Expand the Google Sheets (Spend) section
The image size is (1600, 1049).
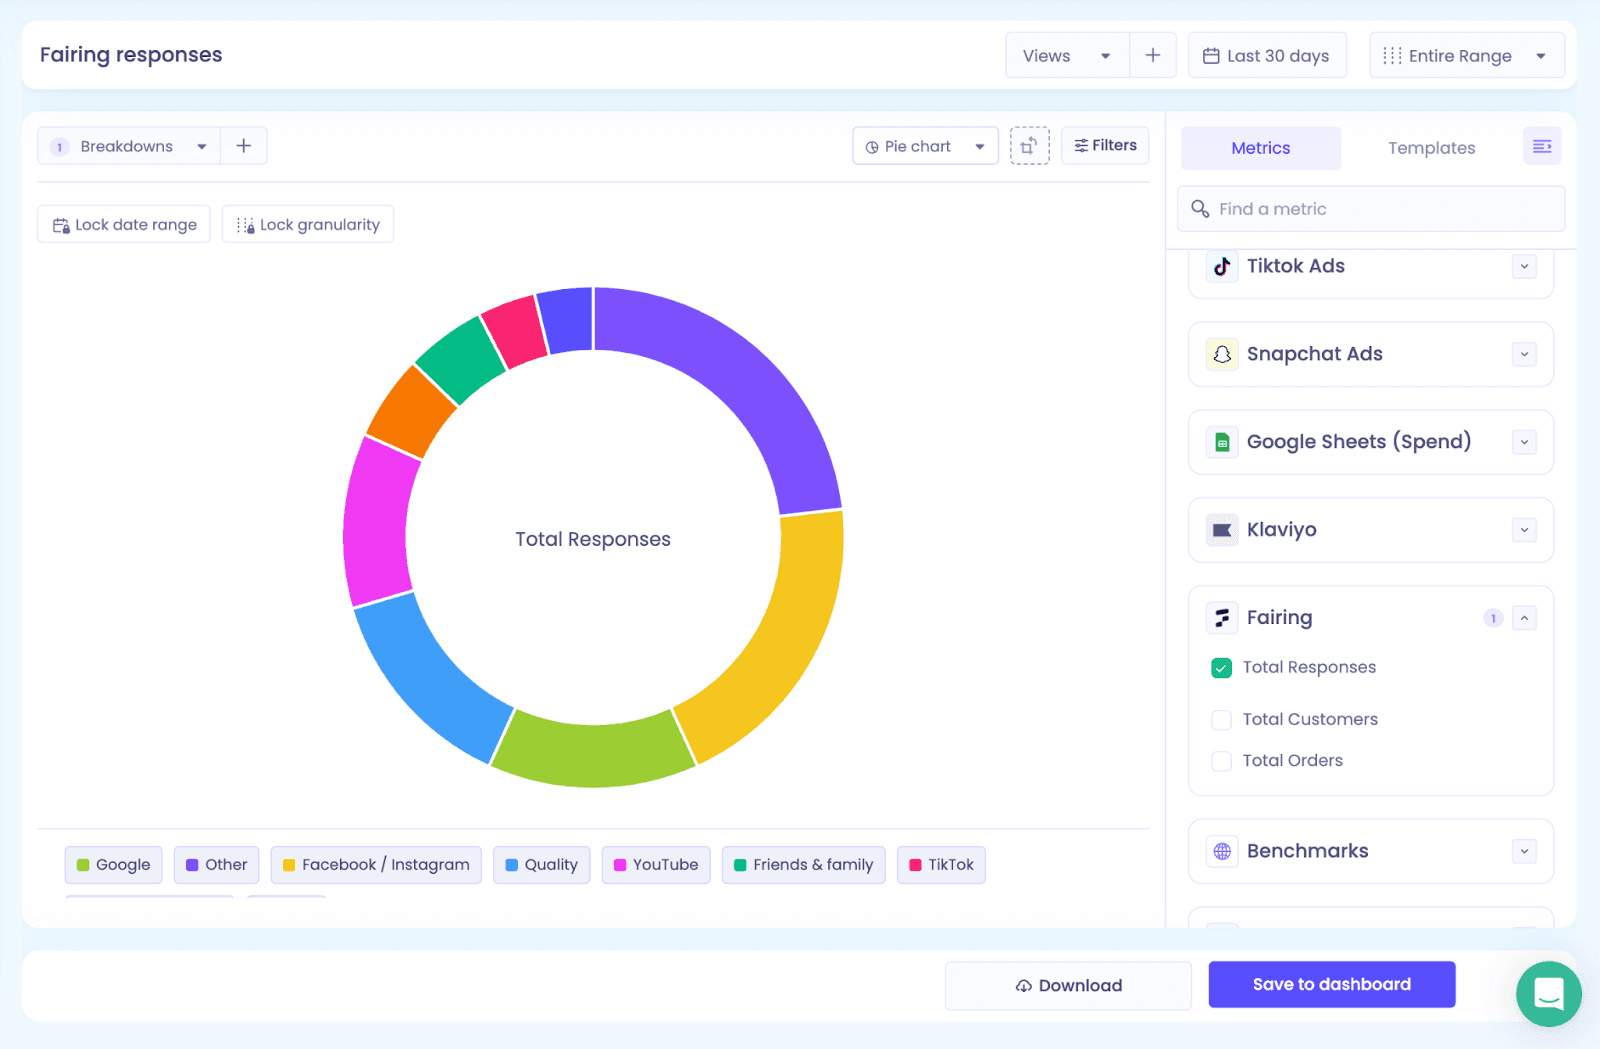(1524, 442)
